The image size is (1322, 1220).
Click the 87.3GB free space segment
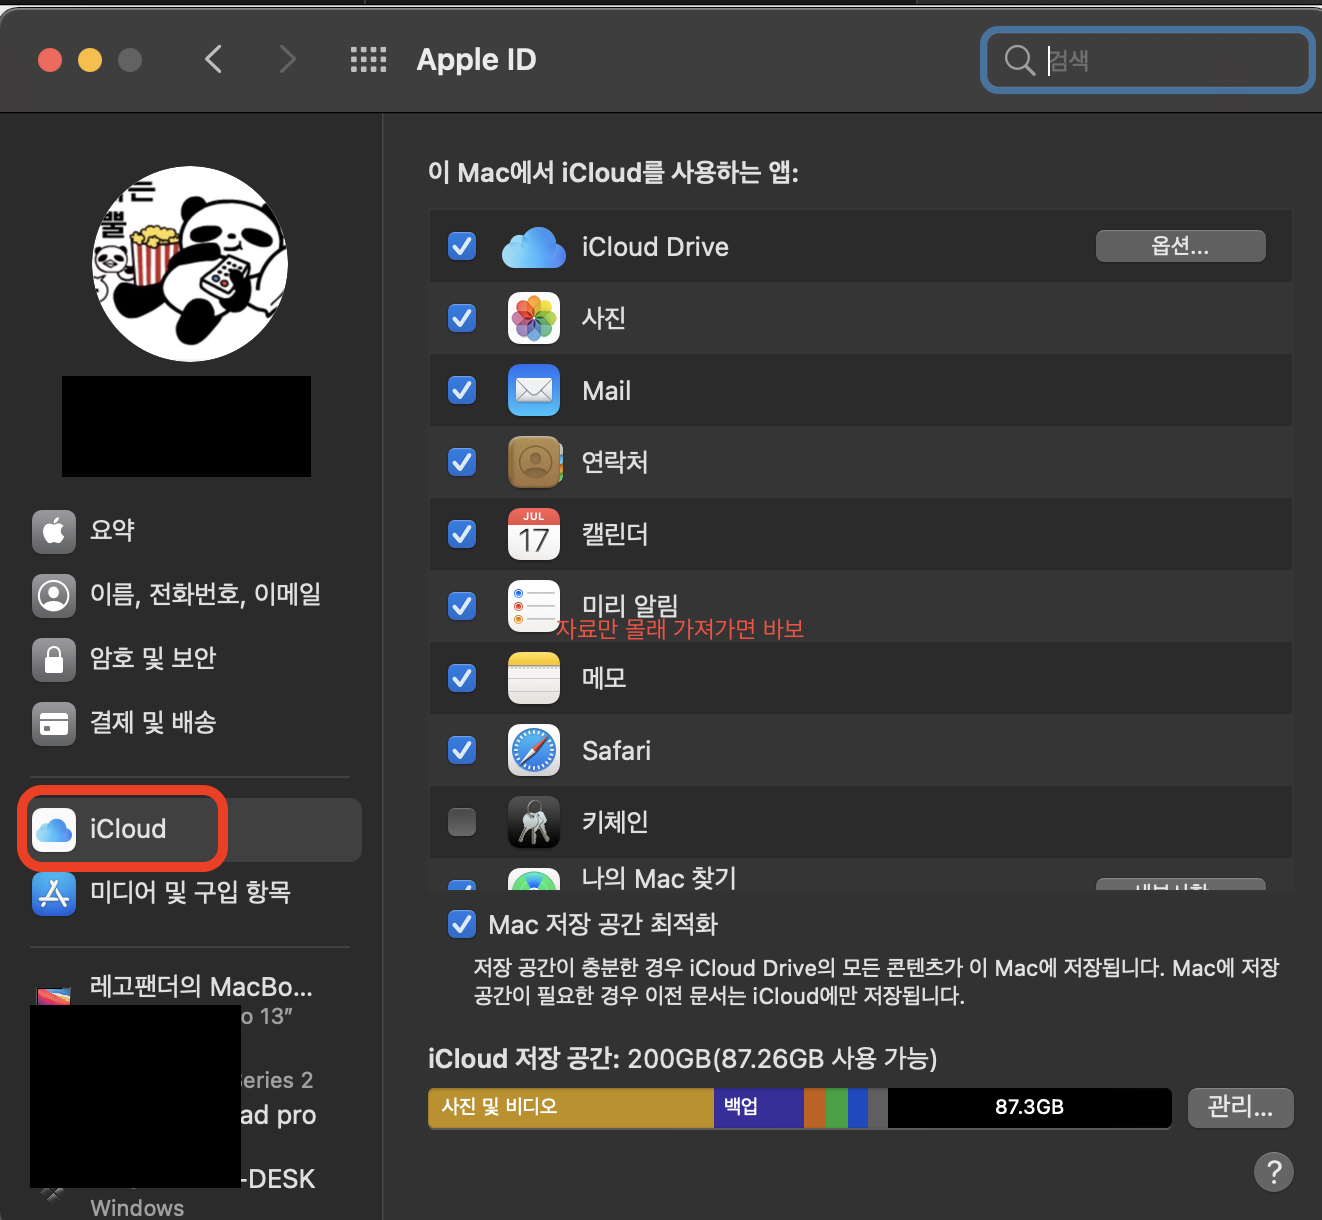[x=1029, y=1107]
